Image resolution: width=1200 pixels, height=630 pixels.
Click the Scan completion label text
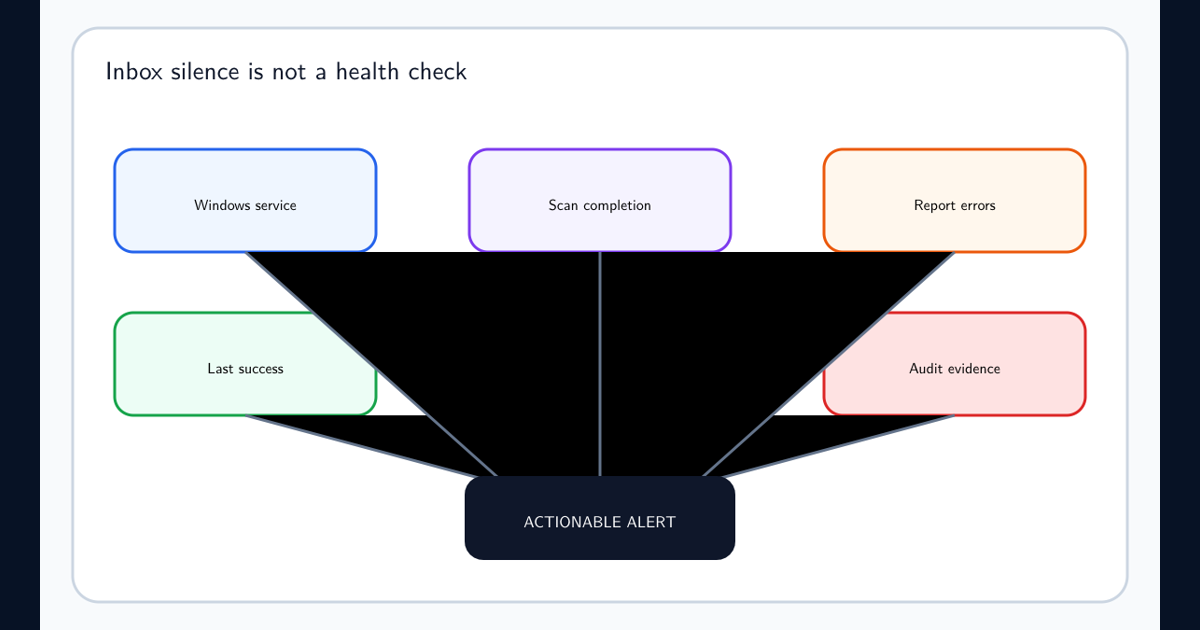click(x=600, y=206)
